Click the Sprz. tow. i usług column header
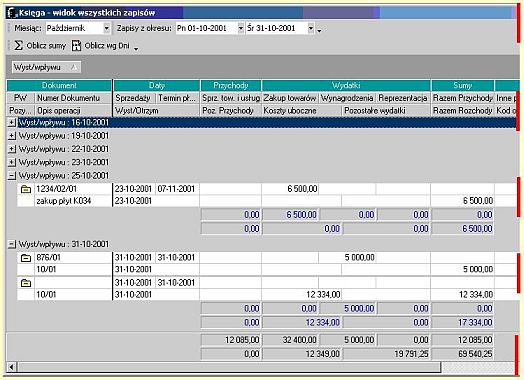Screen dimensions: 524x380 [231, 98]
